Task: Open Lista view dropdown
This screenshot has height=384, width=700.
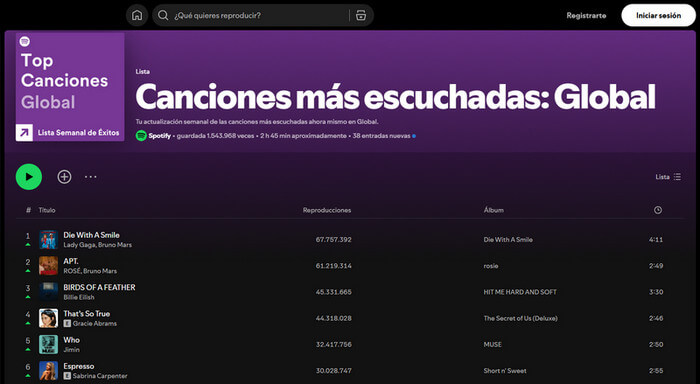Action: (x=668, y=177)
